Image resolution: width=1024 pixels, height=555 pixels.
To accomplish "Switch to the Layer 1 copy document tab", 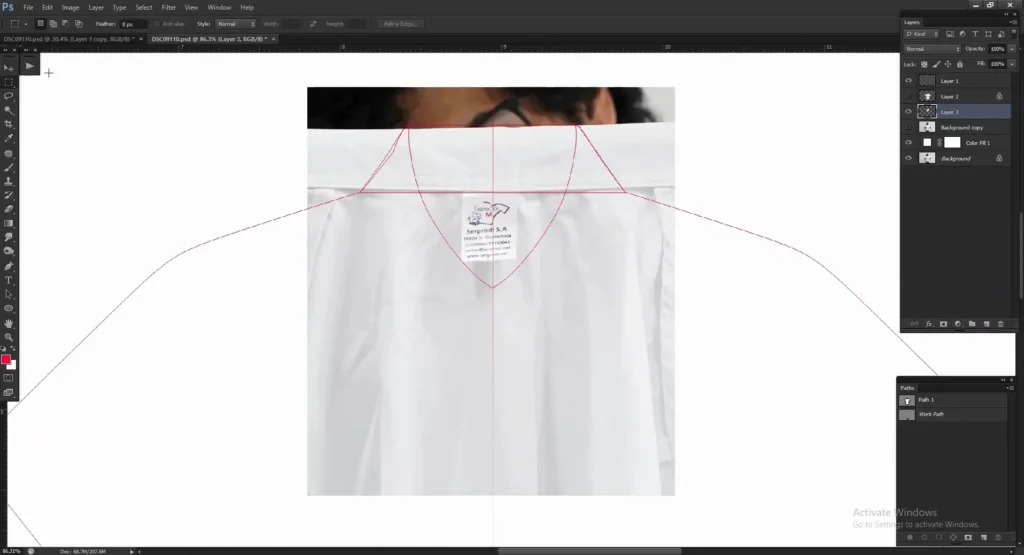I will tap(70, 39).
